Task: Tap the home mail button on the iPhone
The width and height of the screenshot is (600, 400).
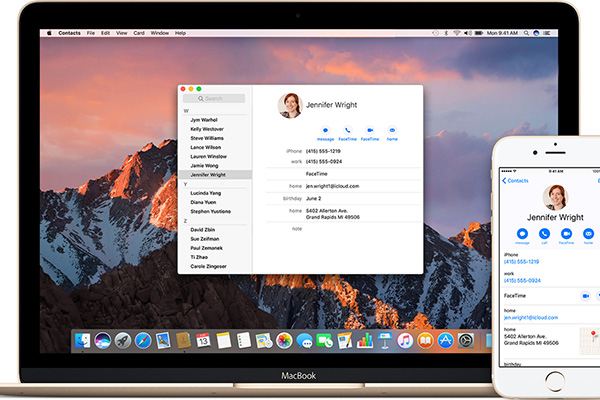Action: pyautogui.click(x=589, y=233)
